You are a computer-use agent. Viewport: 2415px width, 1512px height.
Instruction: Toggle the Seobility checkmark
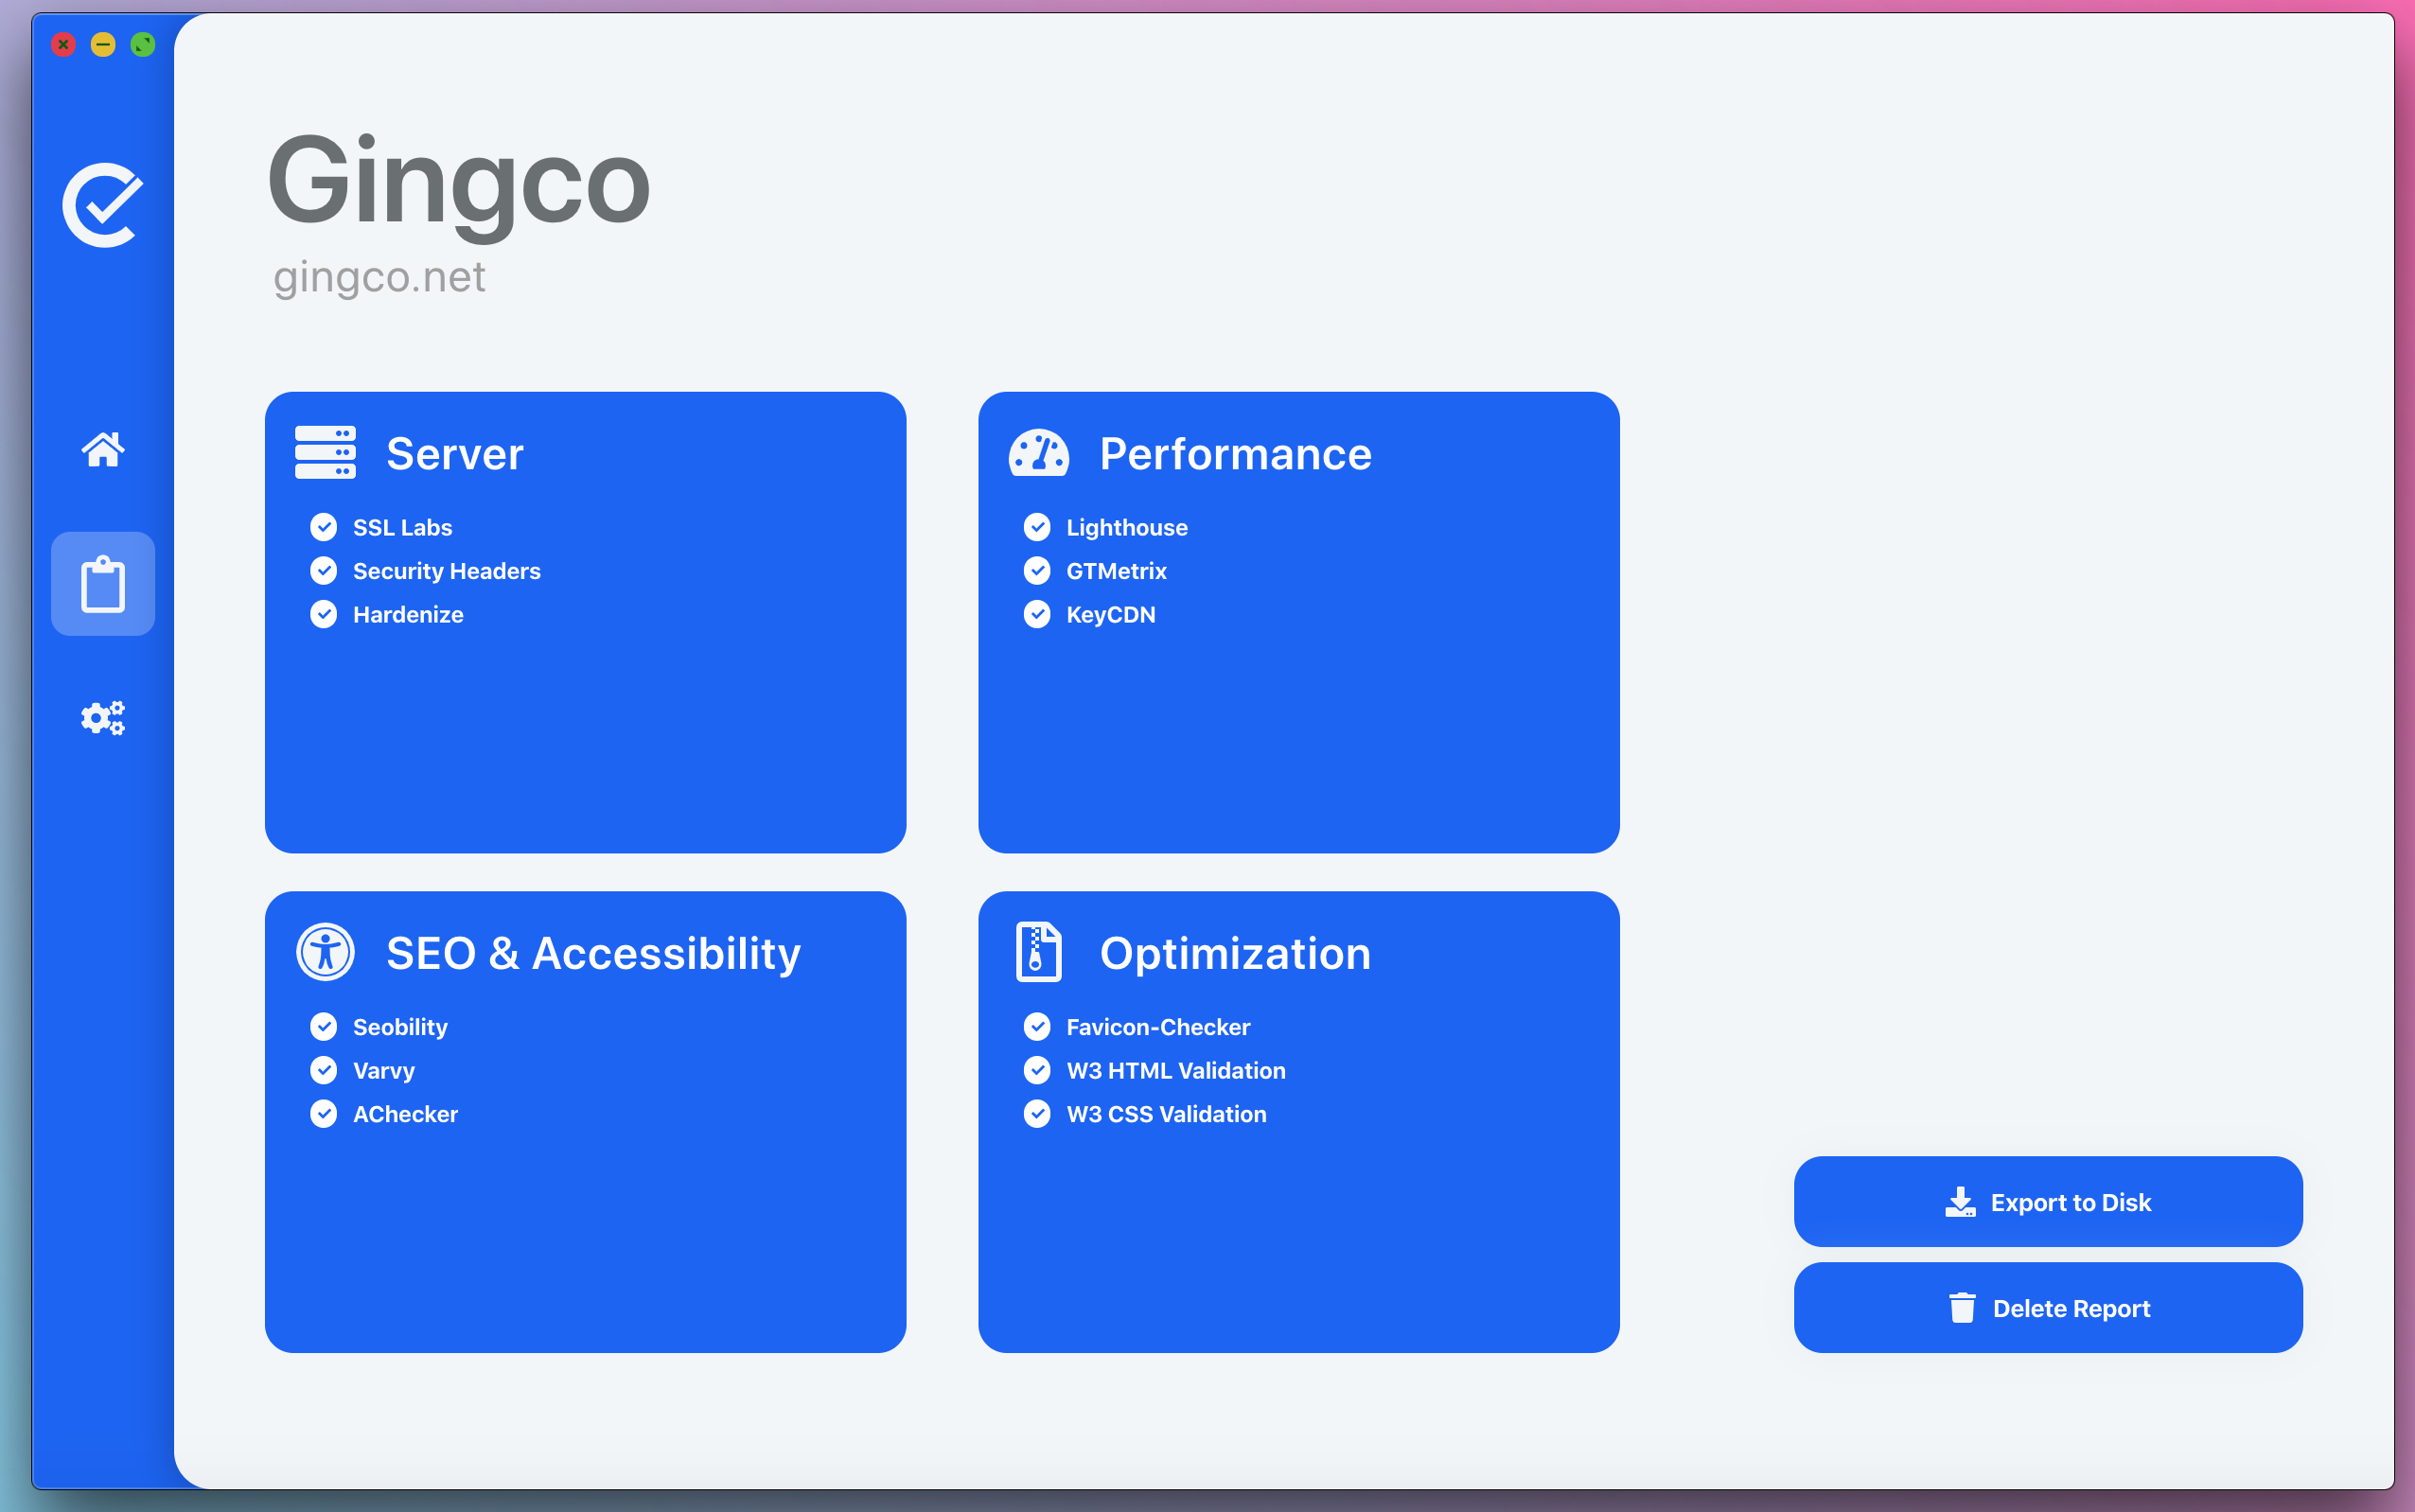[x=324, y=1026]
